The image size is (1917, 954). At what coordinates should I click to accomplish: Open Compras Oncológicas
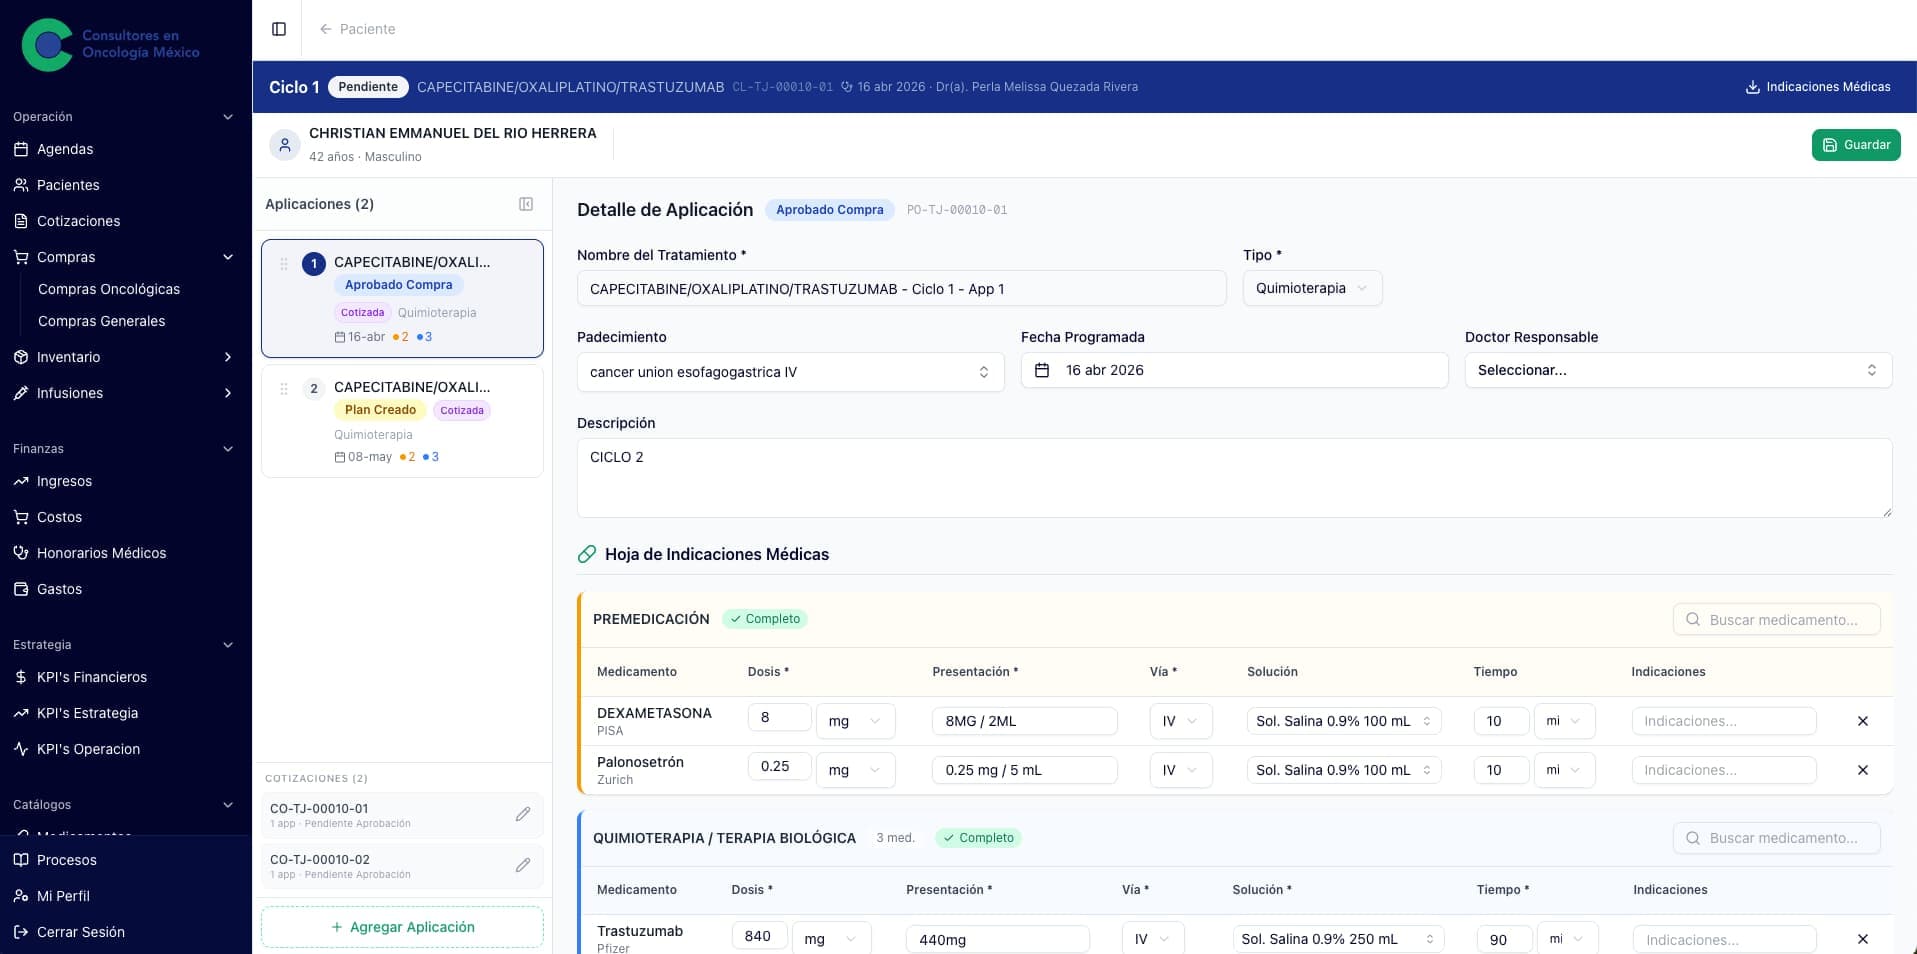[x=109, y=289]
